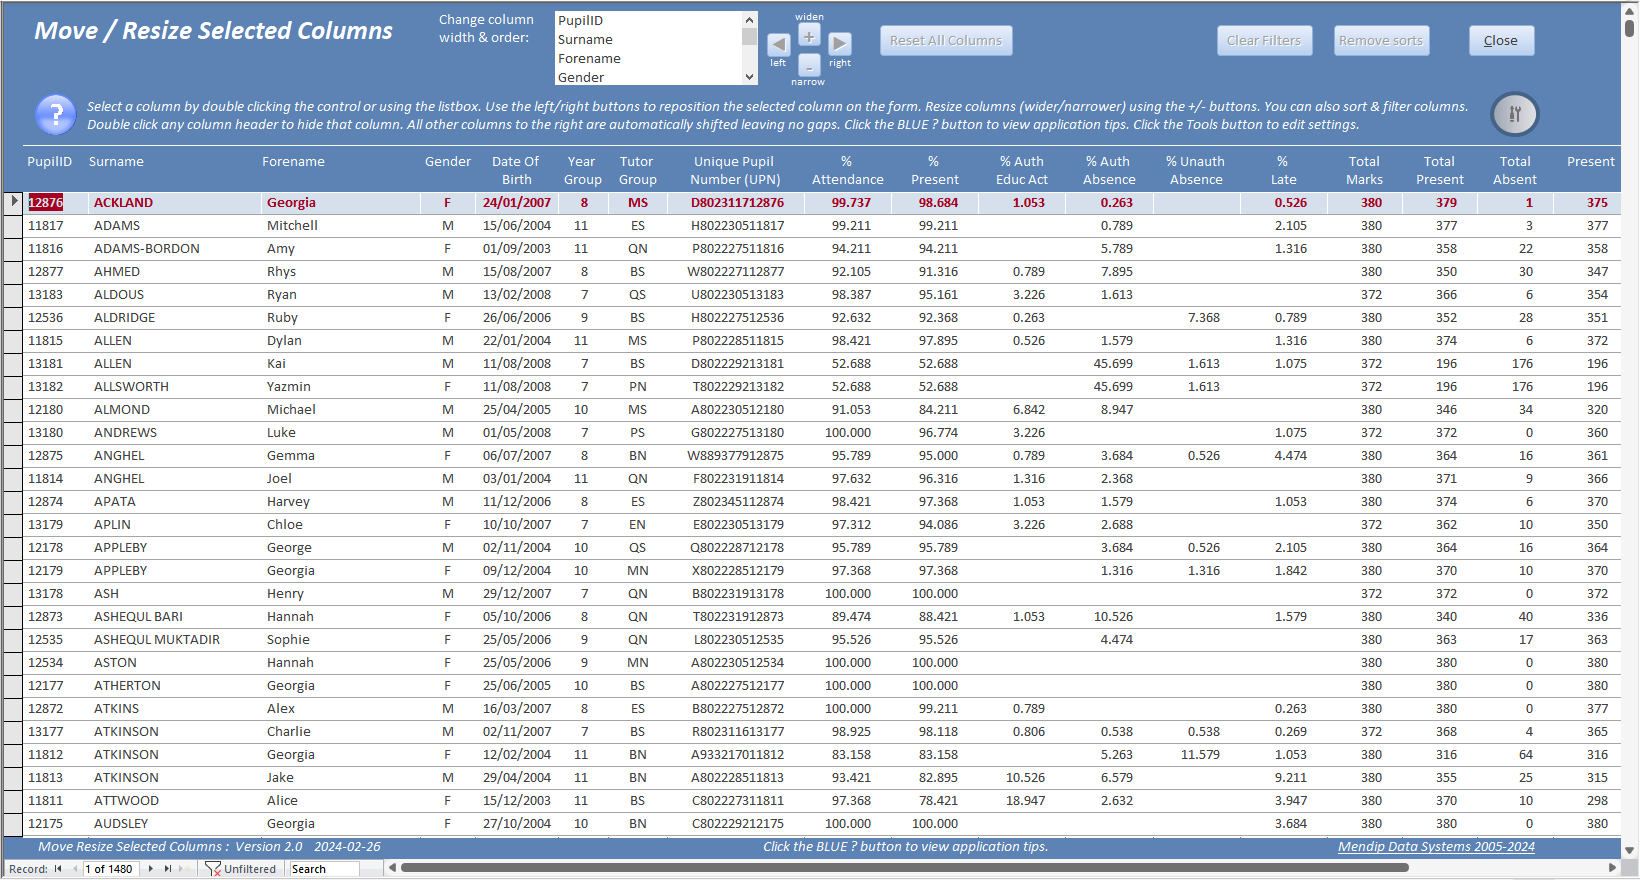
Task: Move selected column right with arrow button
Action: [840, 44]
